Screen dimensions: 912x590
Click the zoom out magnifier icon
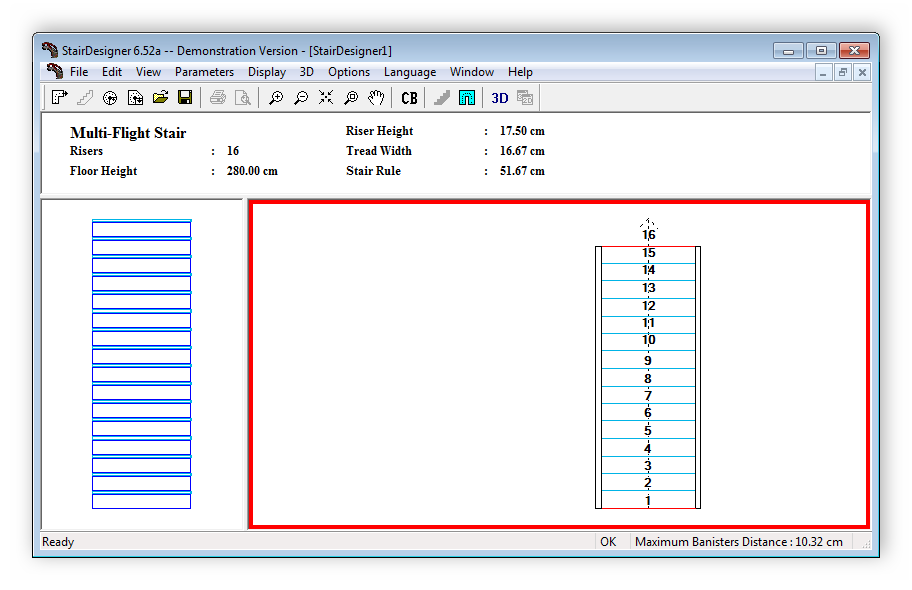coord(301,97)
